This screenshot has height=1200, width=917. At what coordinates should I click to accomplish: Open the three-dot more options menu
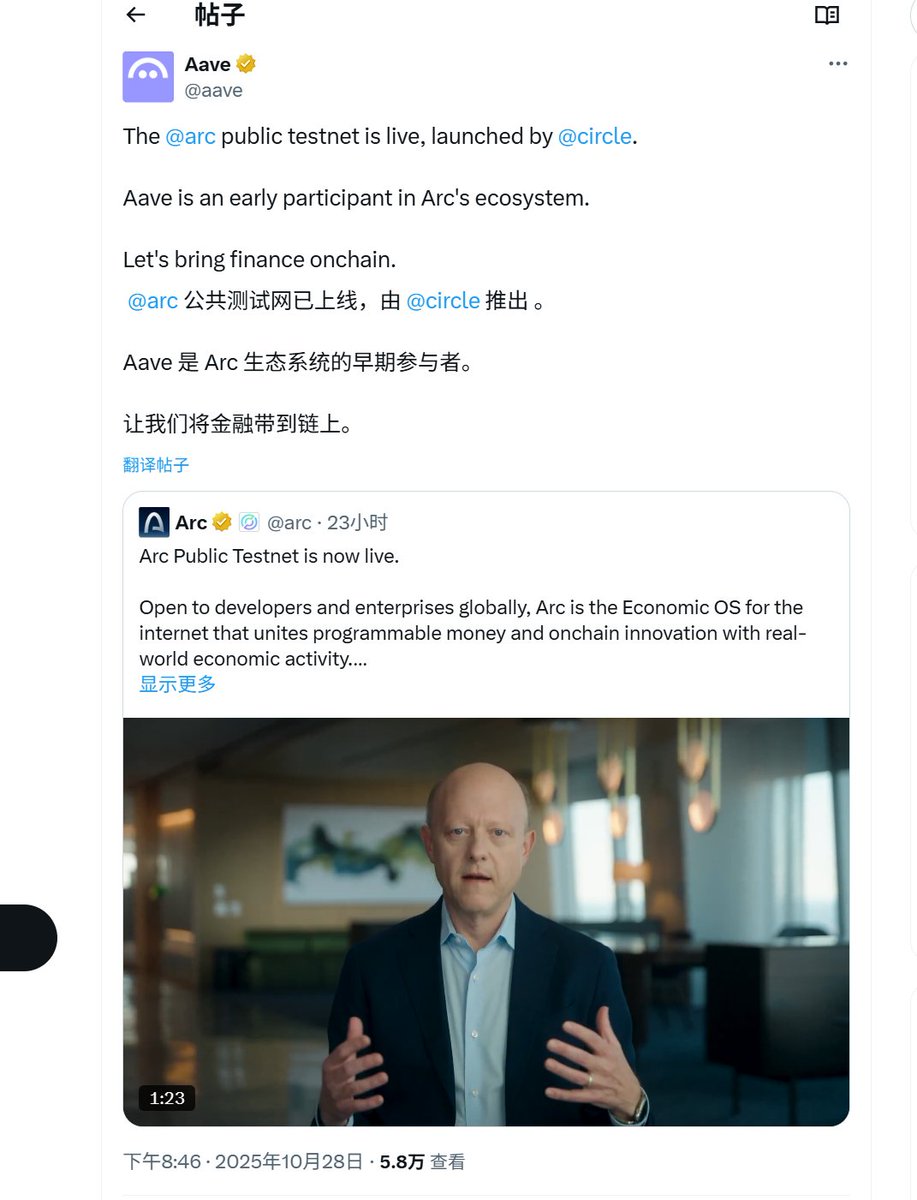coord(838,64)
